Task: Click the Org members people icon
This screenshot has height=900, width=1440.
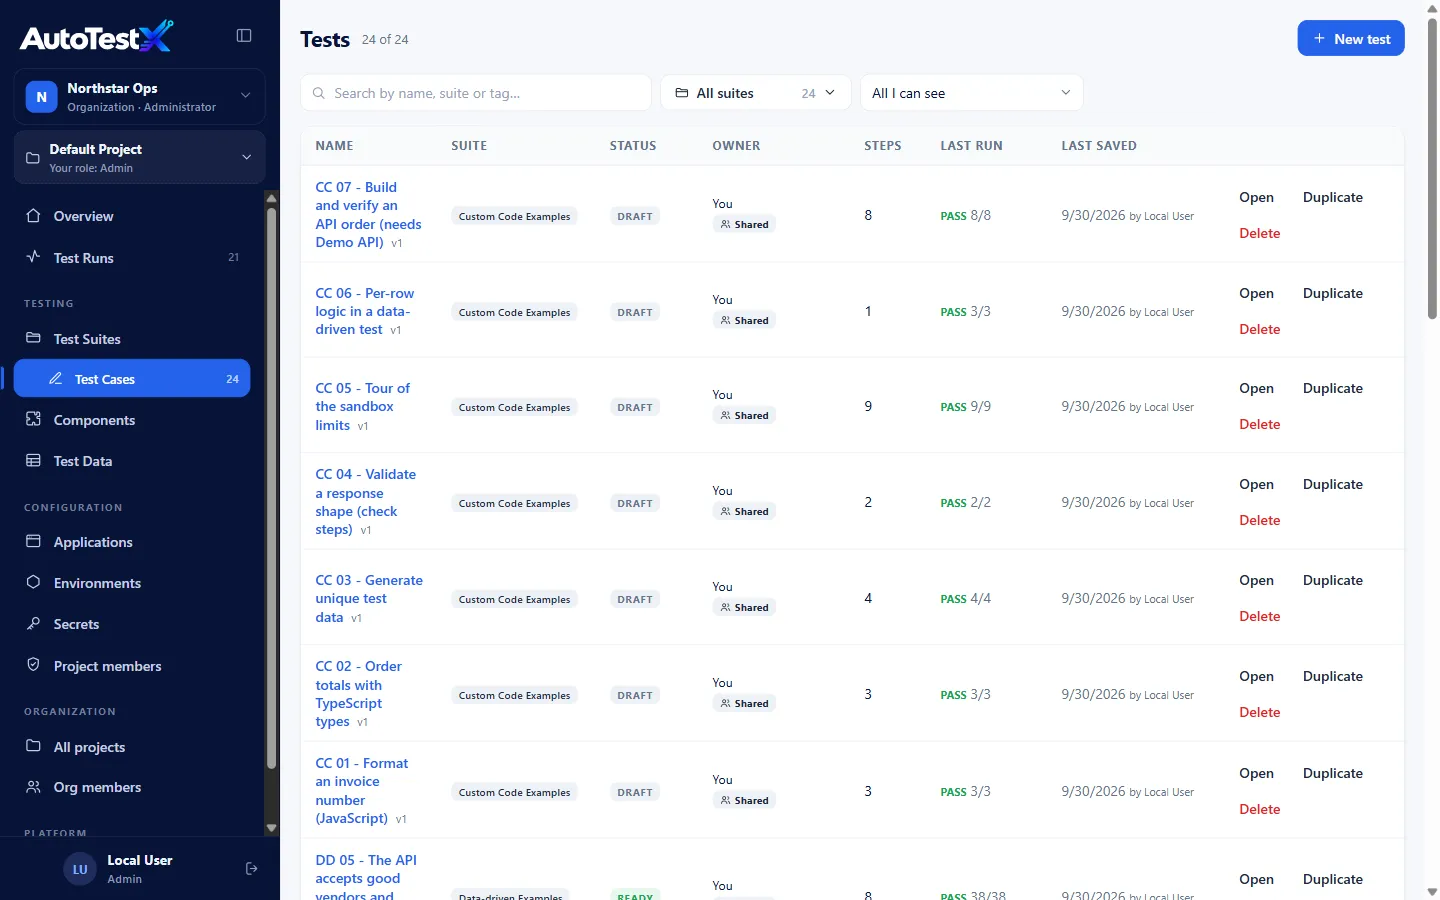Action: [x=33, y=787]
